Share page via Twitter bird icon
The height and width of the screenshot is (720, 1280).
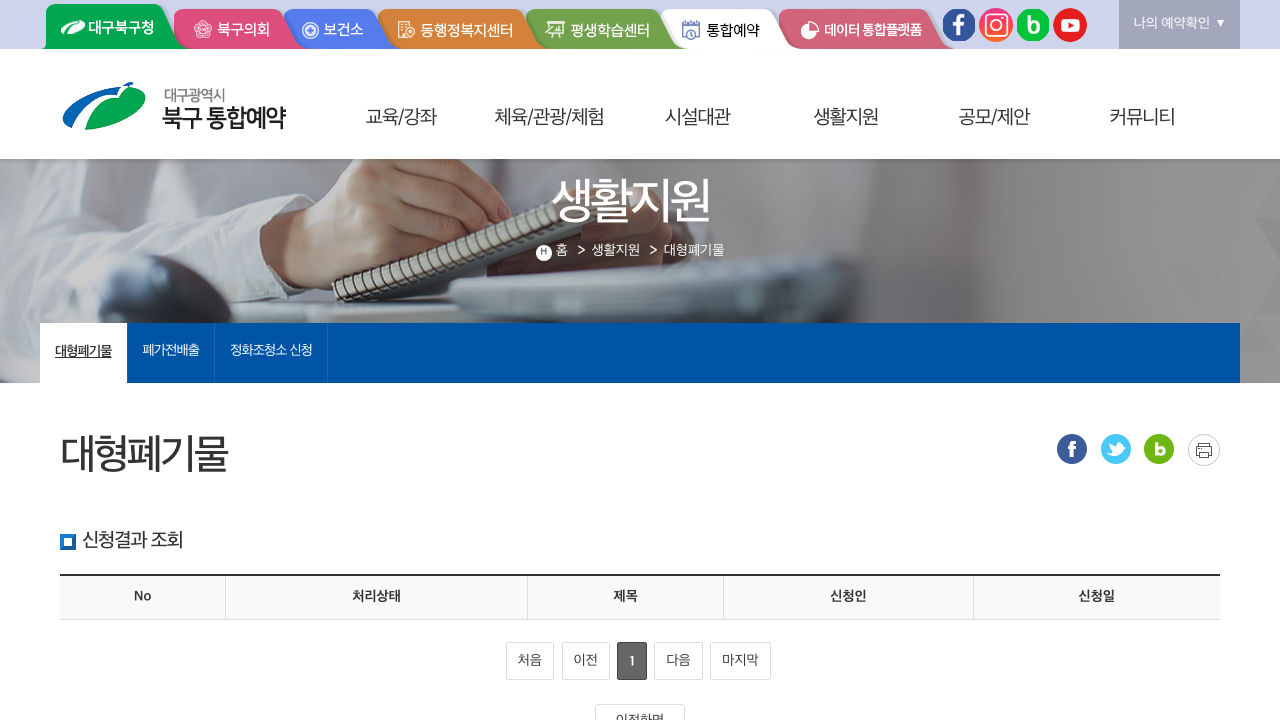click(x=1116, y=450)
